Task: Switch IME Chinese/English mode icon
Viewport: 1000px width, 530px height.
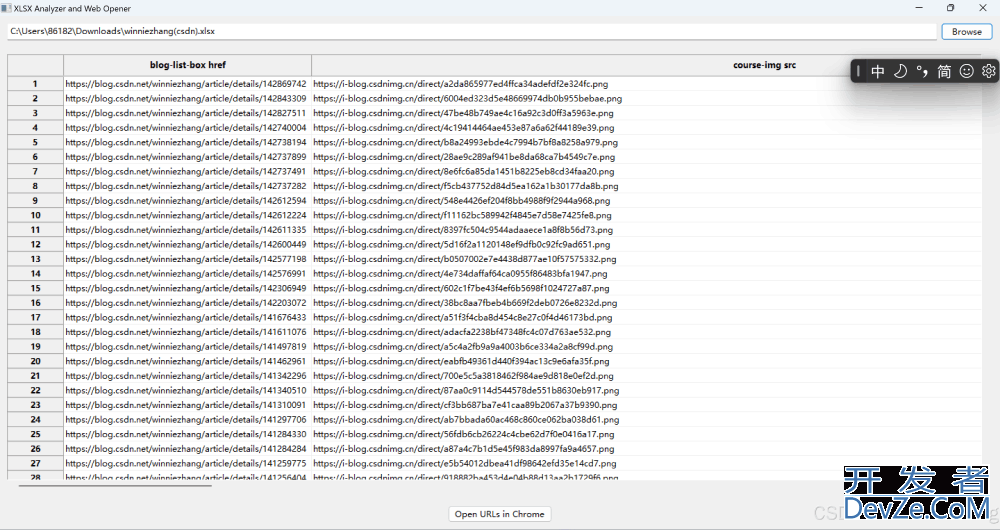Action: [878, 71]
